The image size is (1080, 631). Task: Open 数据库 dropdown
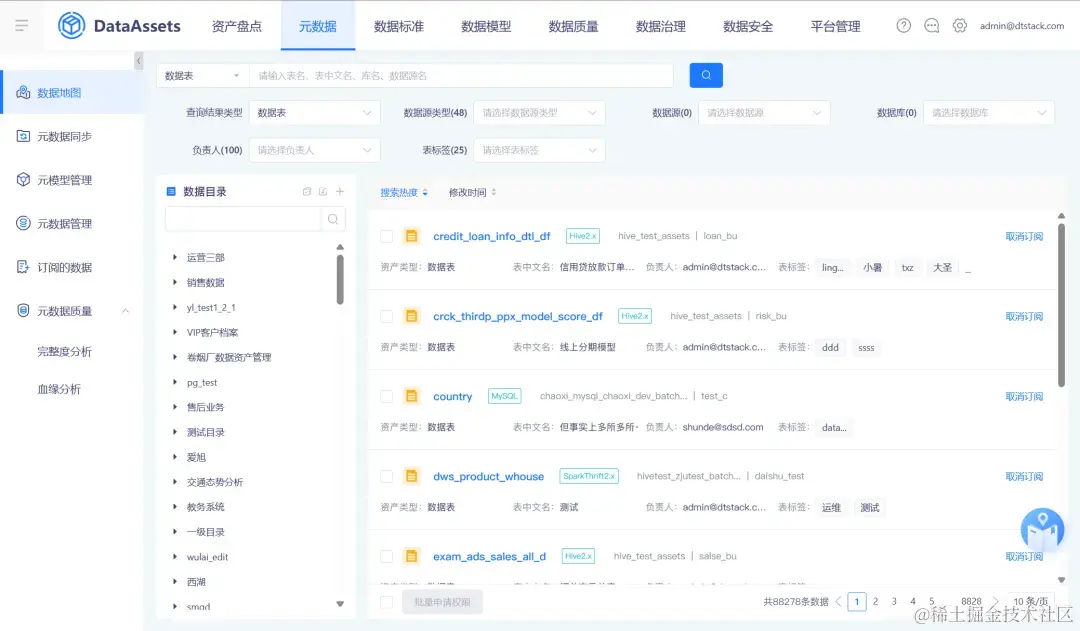point(988,112)
